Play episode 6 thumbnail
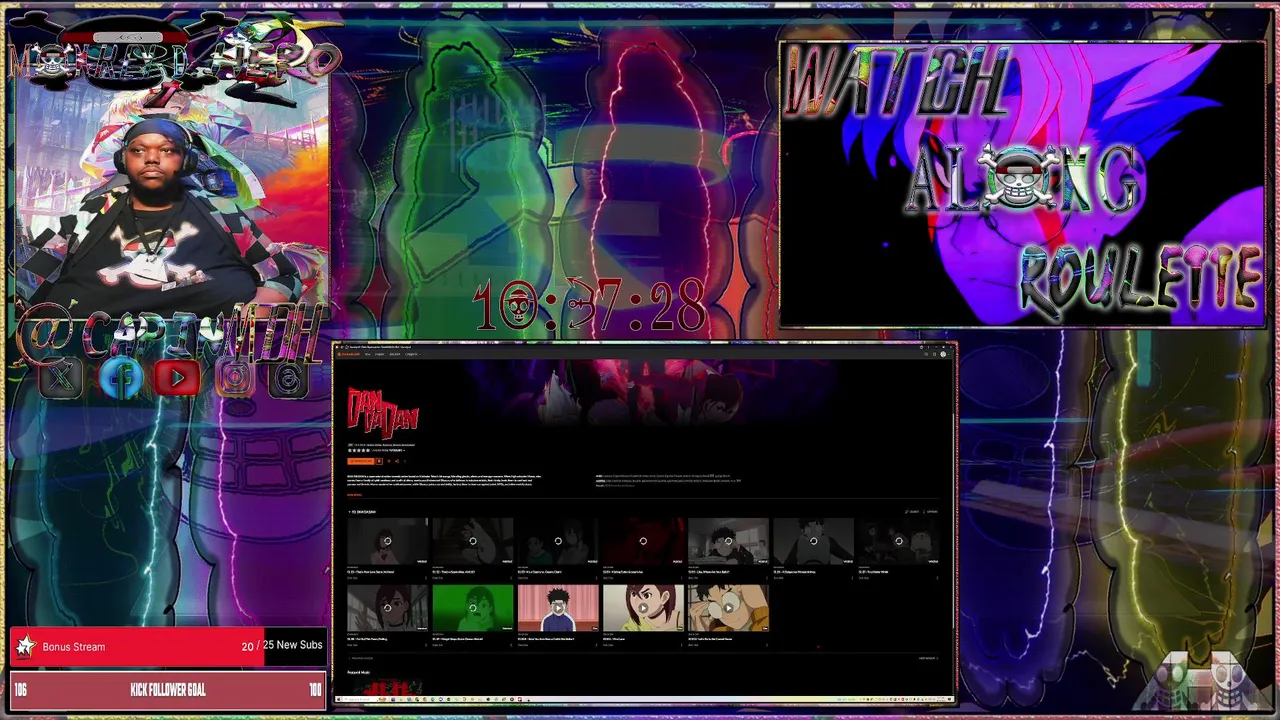Screen dimensions: 1280x720 [x=814, y=541]
